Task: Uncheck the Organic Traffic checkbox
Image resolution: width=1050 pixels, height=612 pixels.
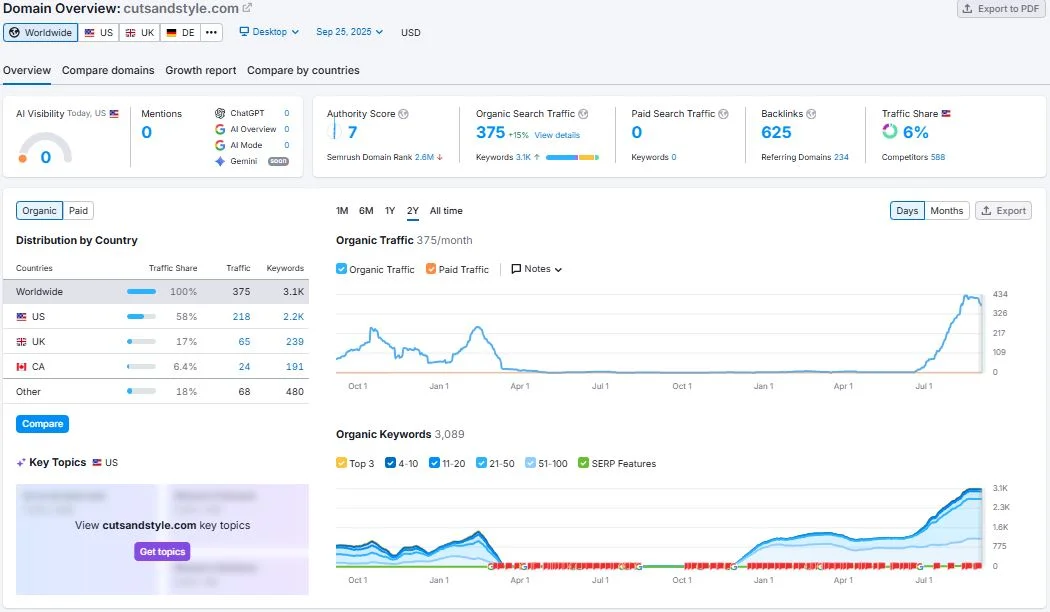Action: 342,269
